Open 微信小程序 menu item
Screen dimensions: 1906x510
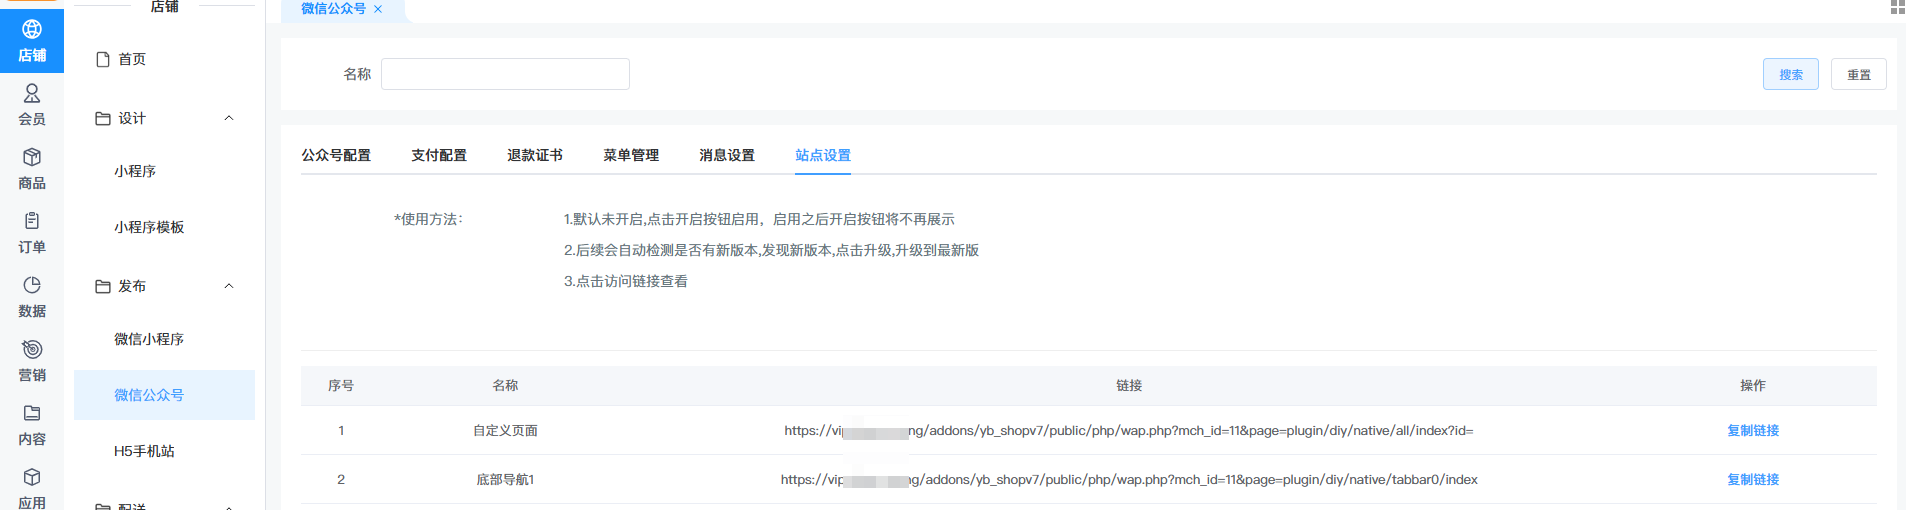(x=149, y=339)
